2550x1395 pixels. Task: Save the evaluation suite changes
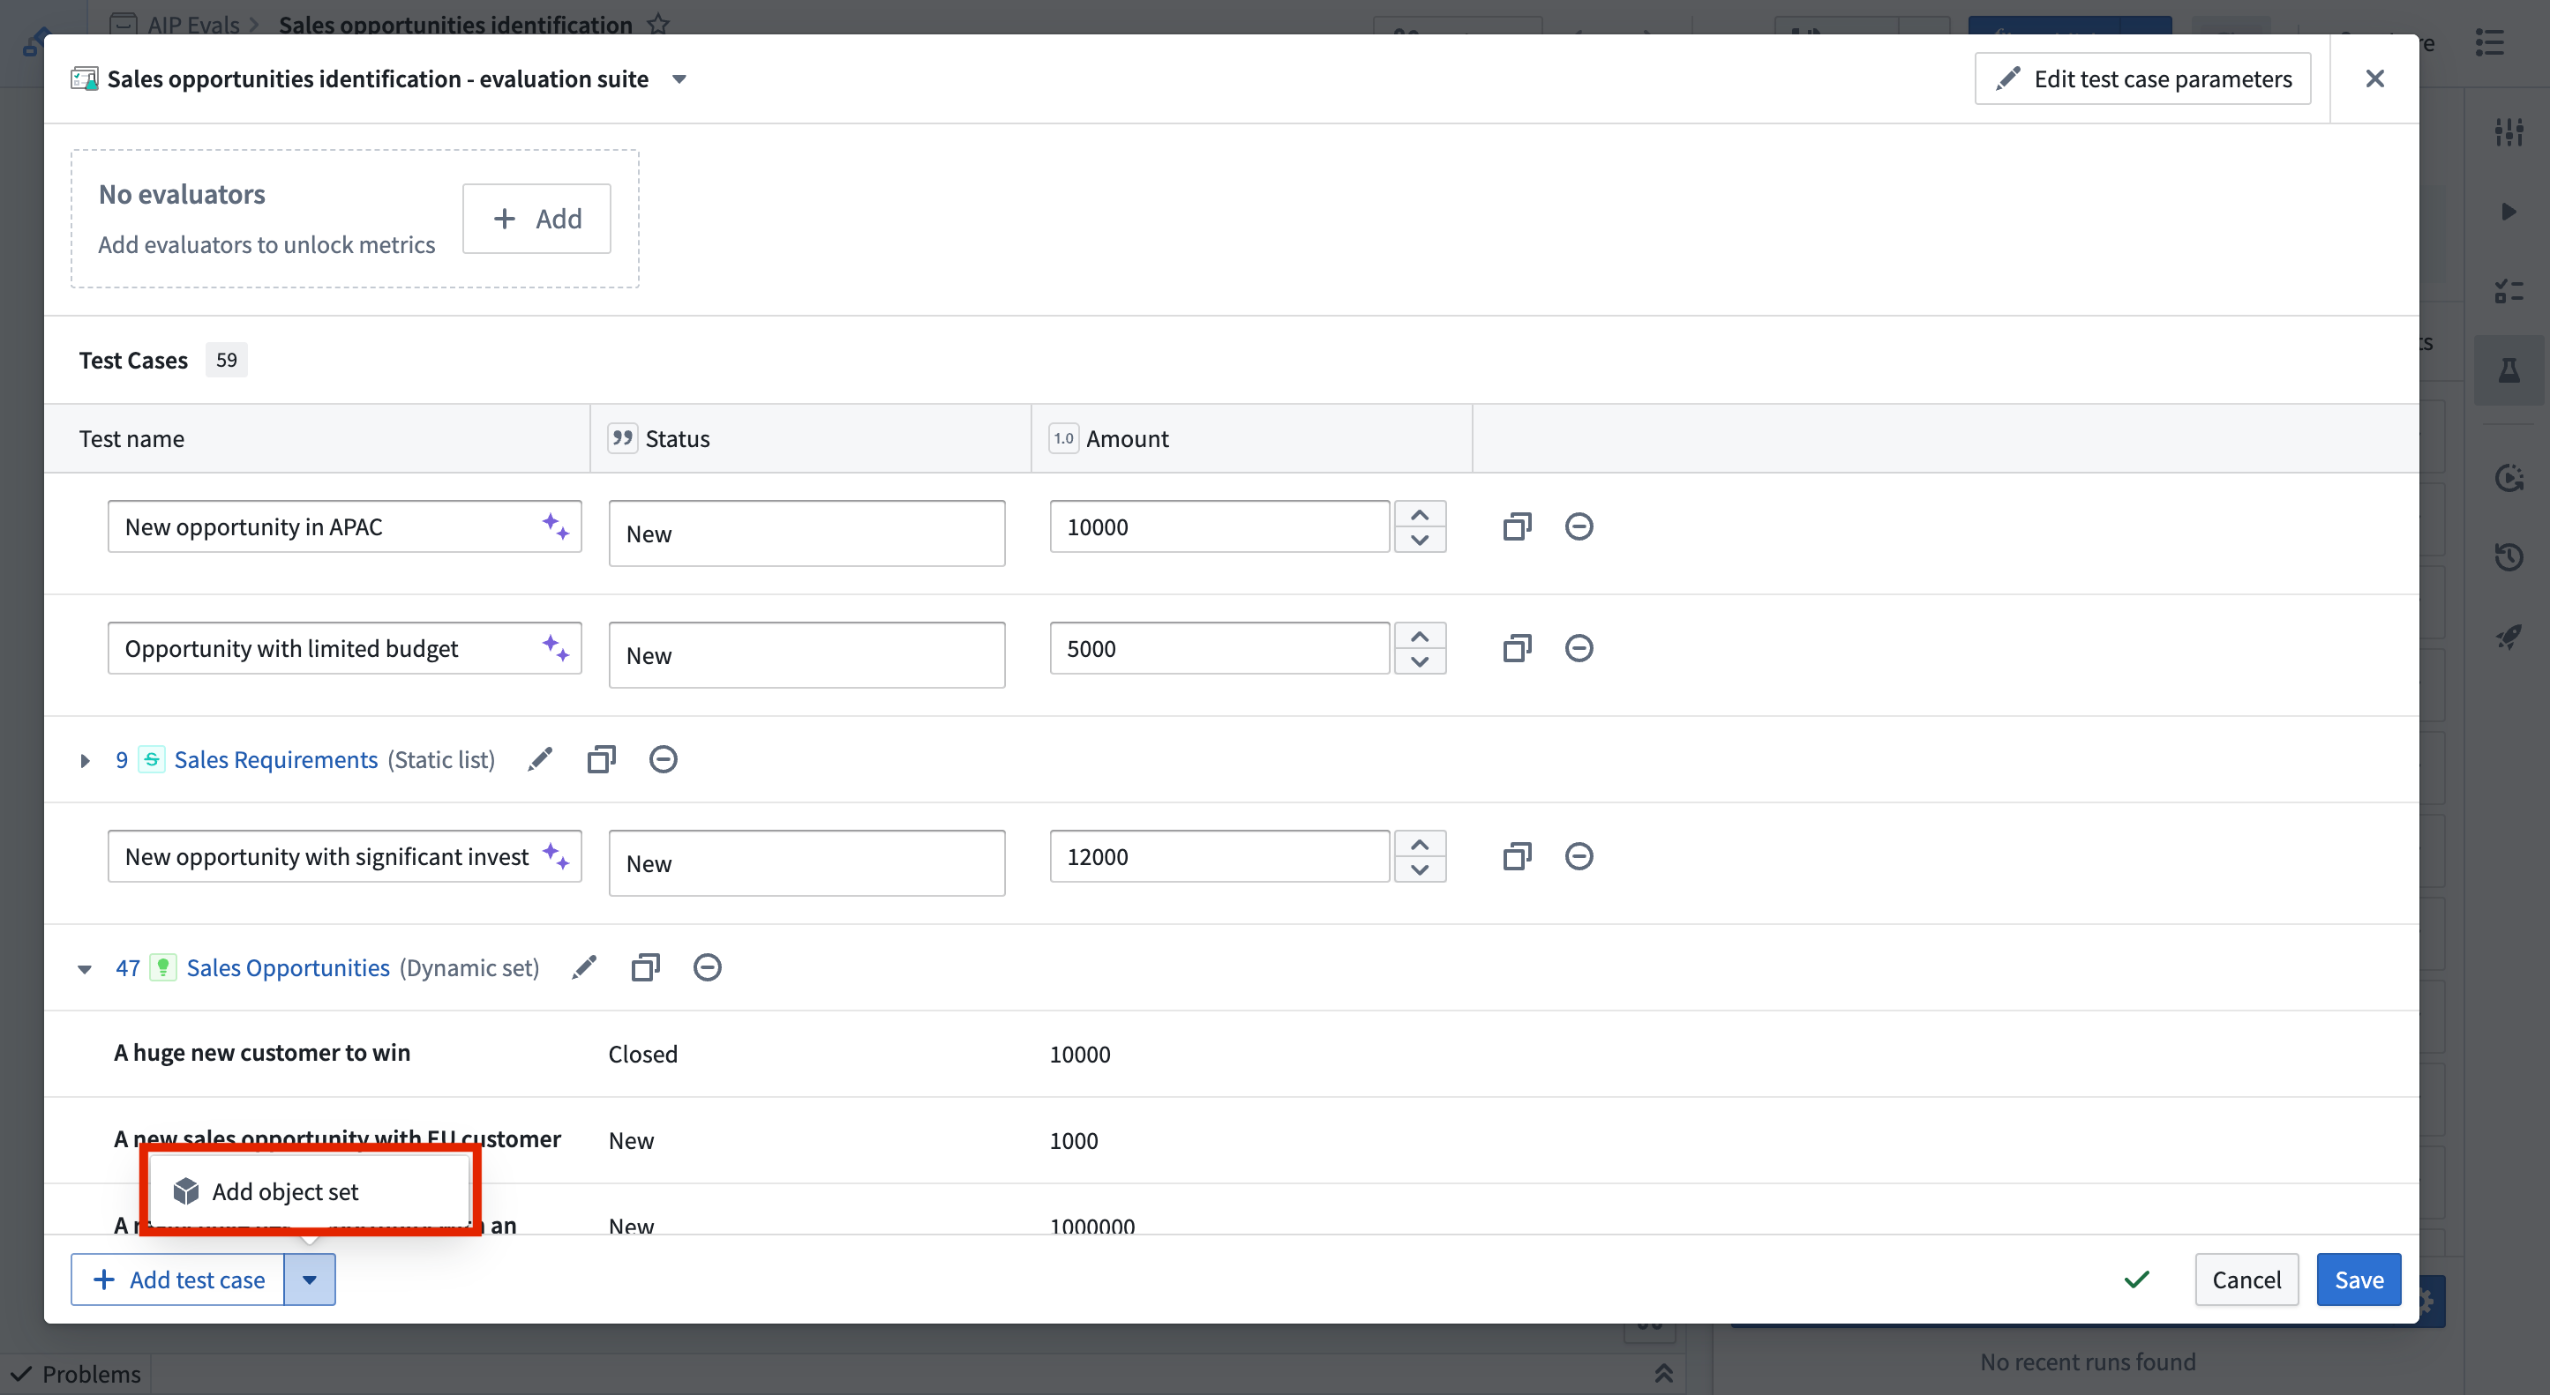2357,1279
